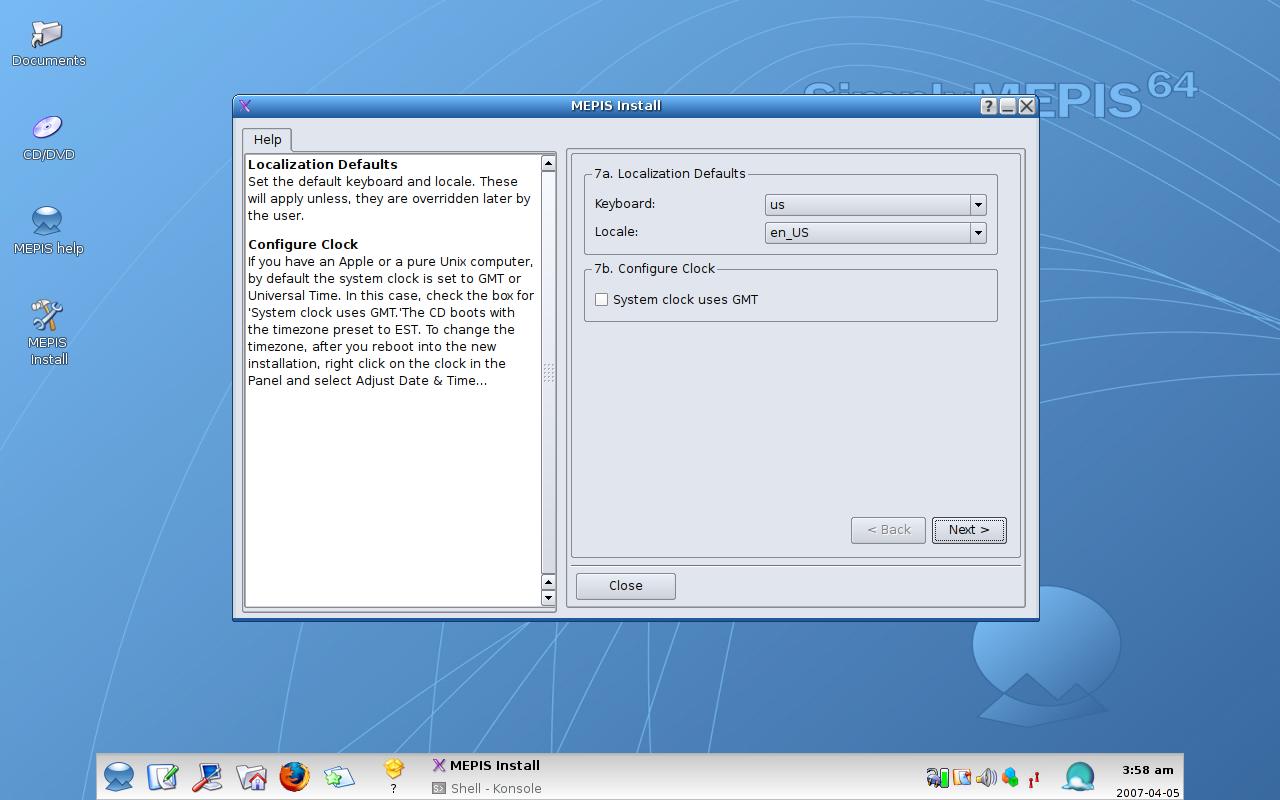Open the MEPIS main menu in the panel
1280x800 pixels.
pos(119,776)
